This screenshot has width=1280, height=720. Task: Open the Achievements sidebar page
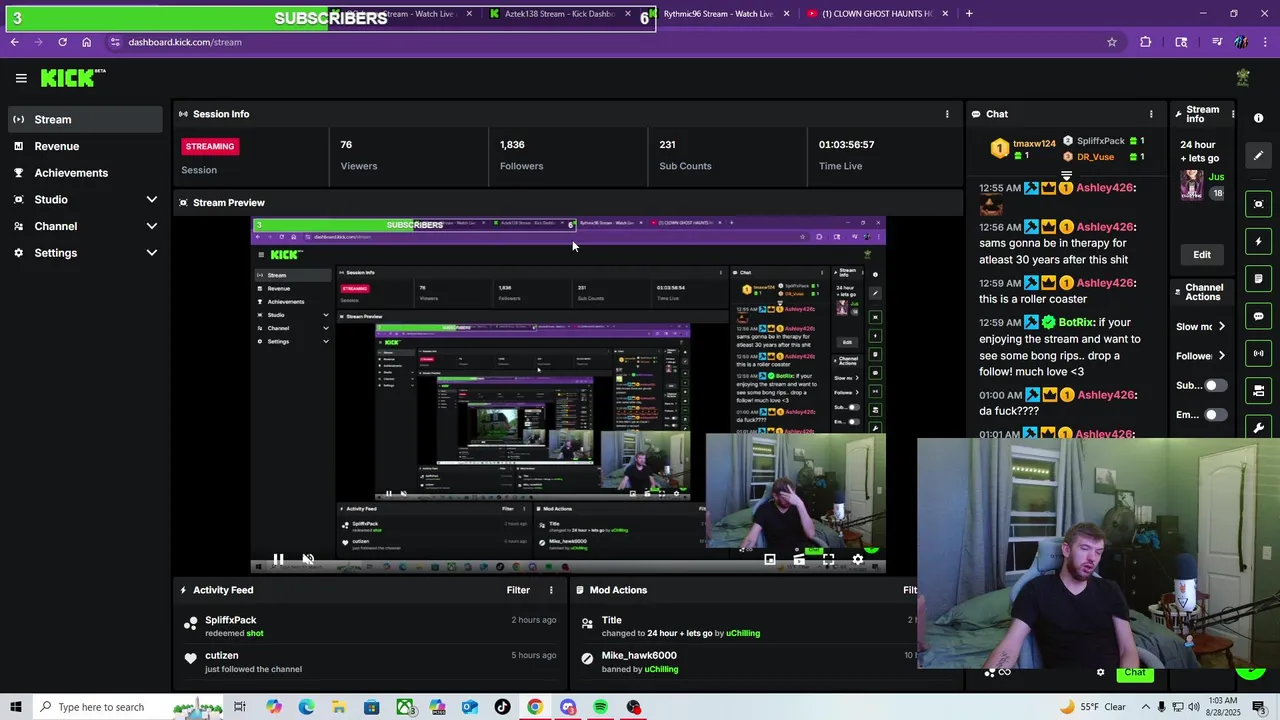coord(85,173)
